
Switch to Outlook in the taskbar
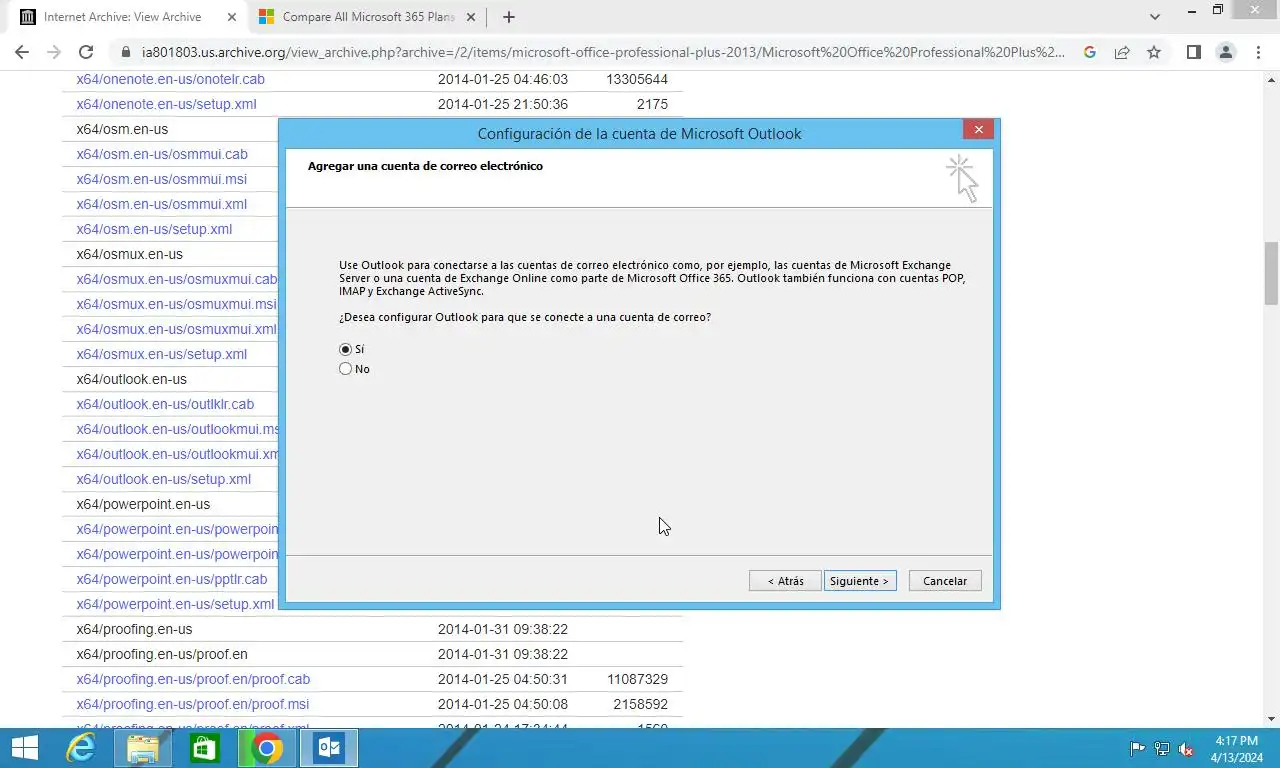(x=329, y=748)
